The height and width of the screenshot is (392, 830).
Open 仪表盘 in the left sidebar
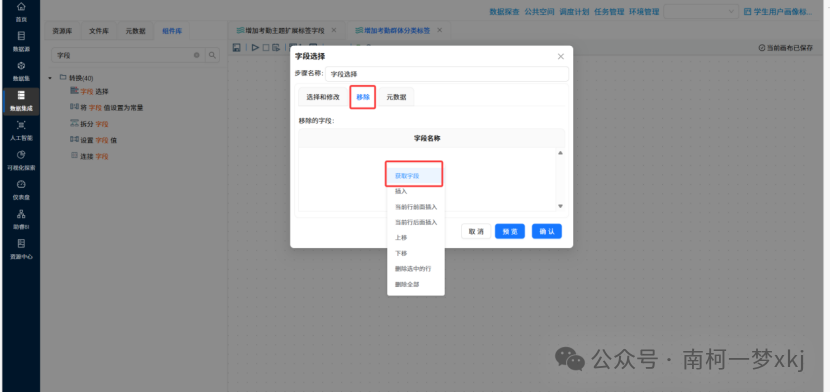coord(21,190)
